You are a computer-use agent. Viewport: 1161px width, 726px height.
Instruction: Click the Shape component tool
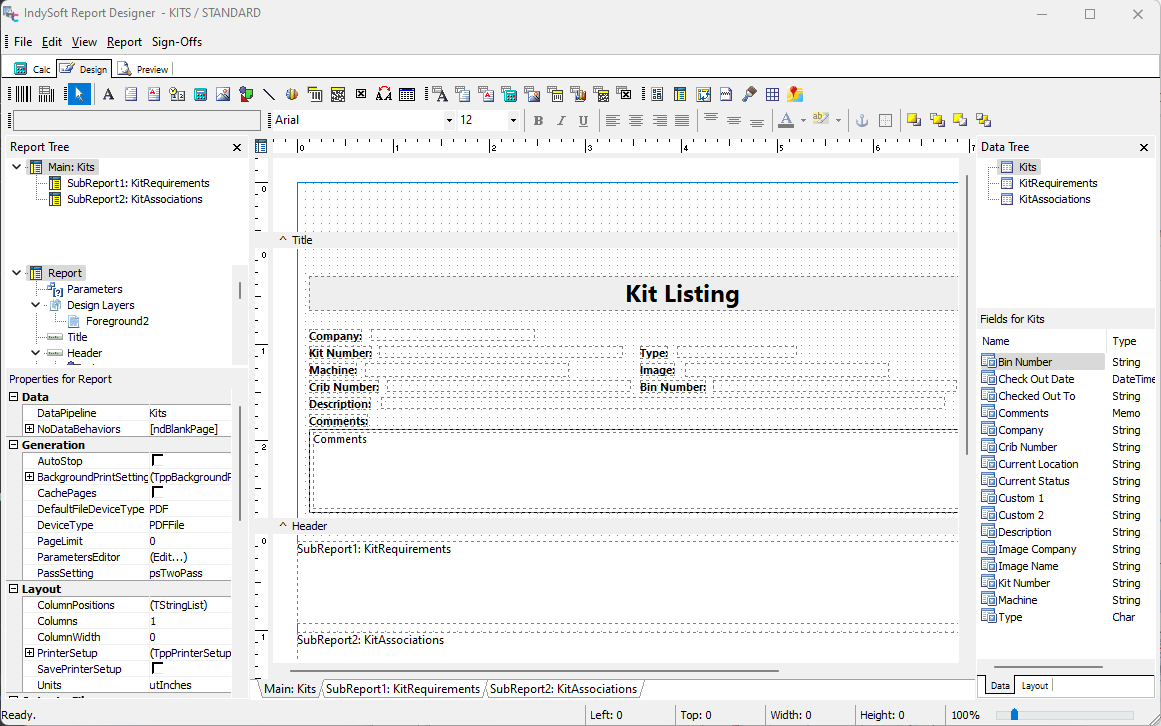(x=246, y=94)
